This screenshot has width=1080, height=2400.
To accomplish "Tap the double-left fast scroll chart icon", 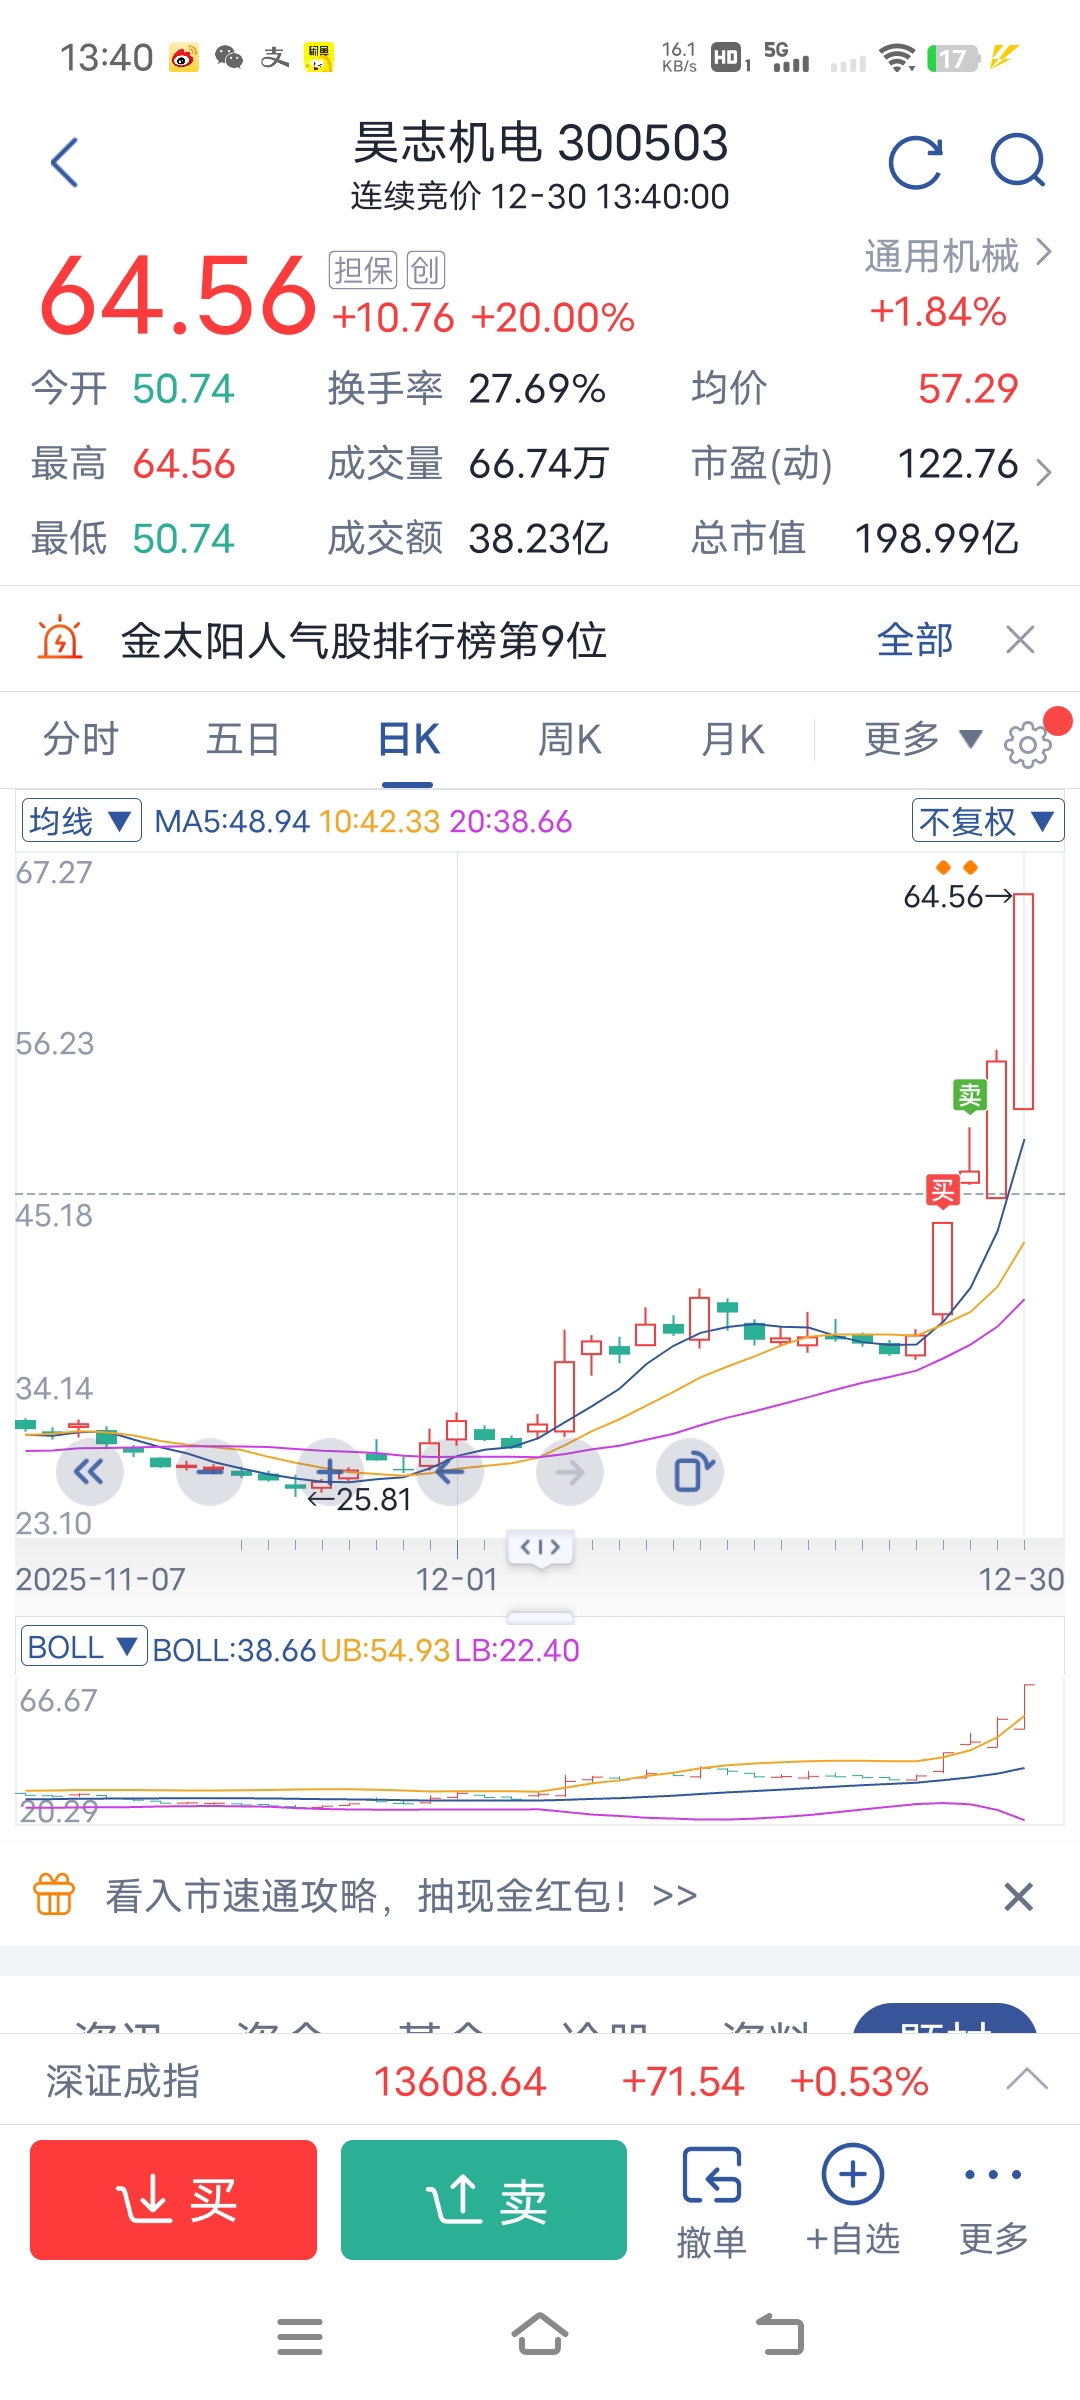I will [89, 1472].
